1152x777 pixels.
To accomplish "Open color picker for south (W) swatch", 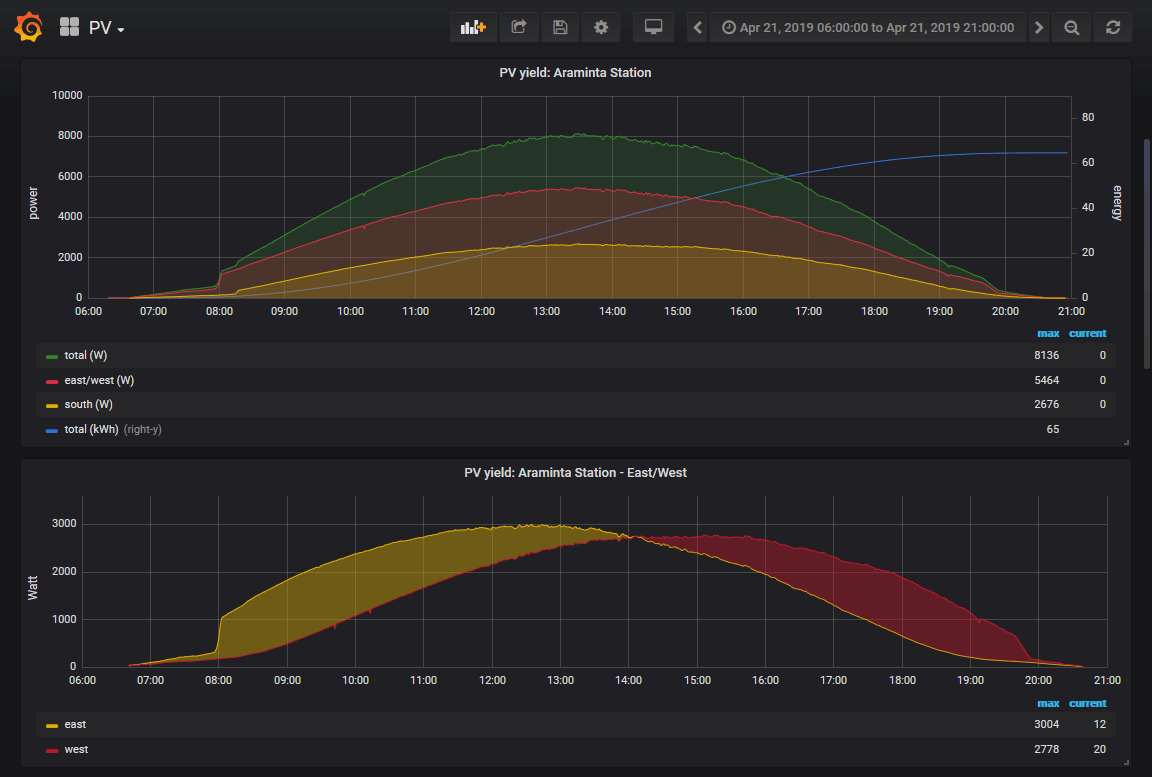I will [x=51, y=405].
